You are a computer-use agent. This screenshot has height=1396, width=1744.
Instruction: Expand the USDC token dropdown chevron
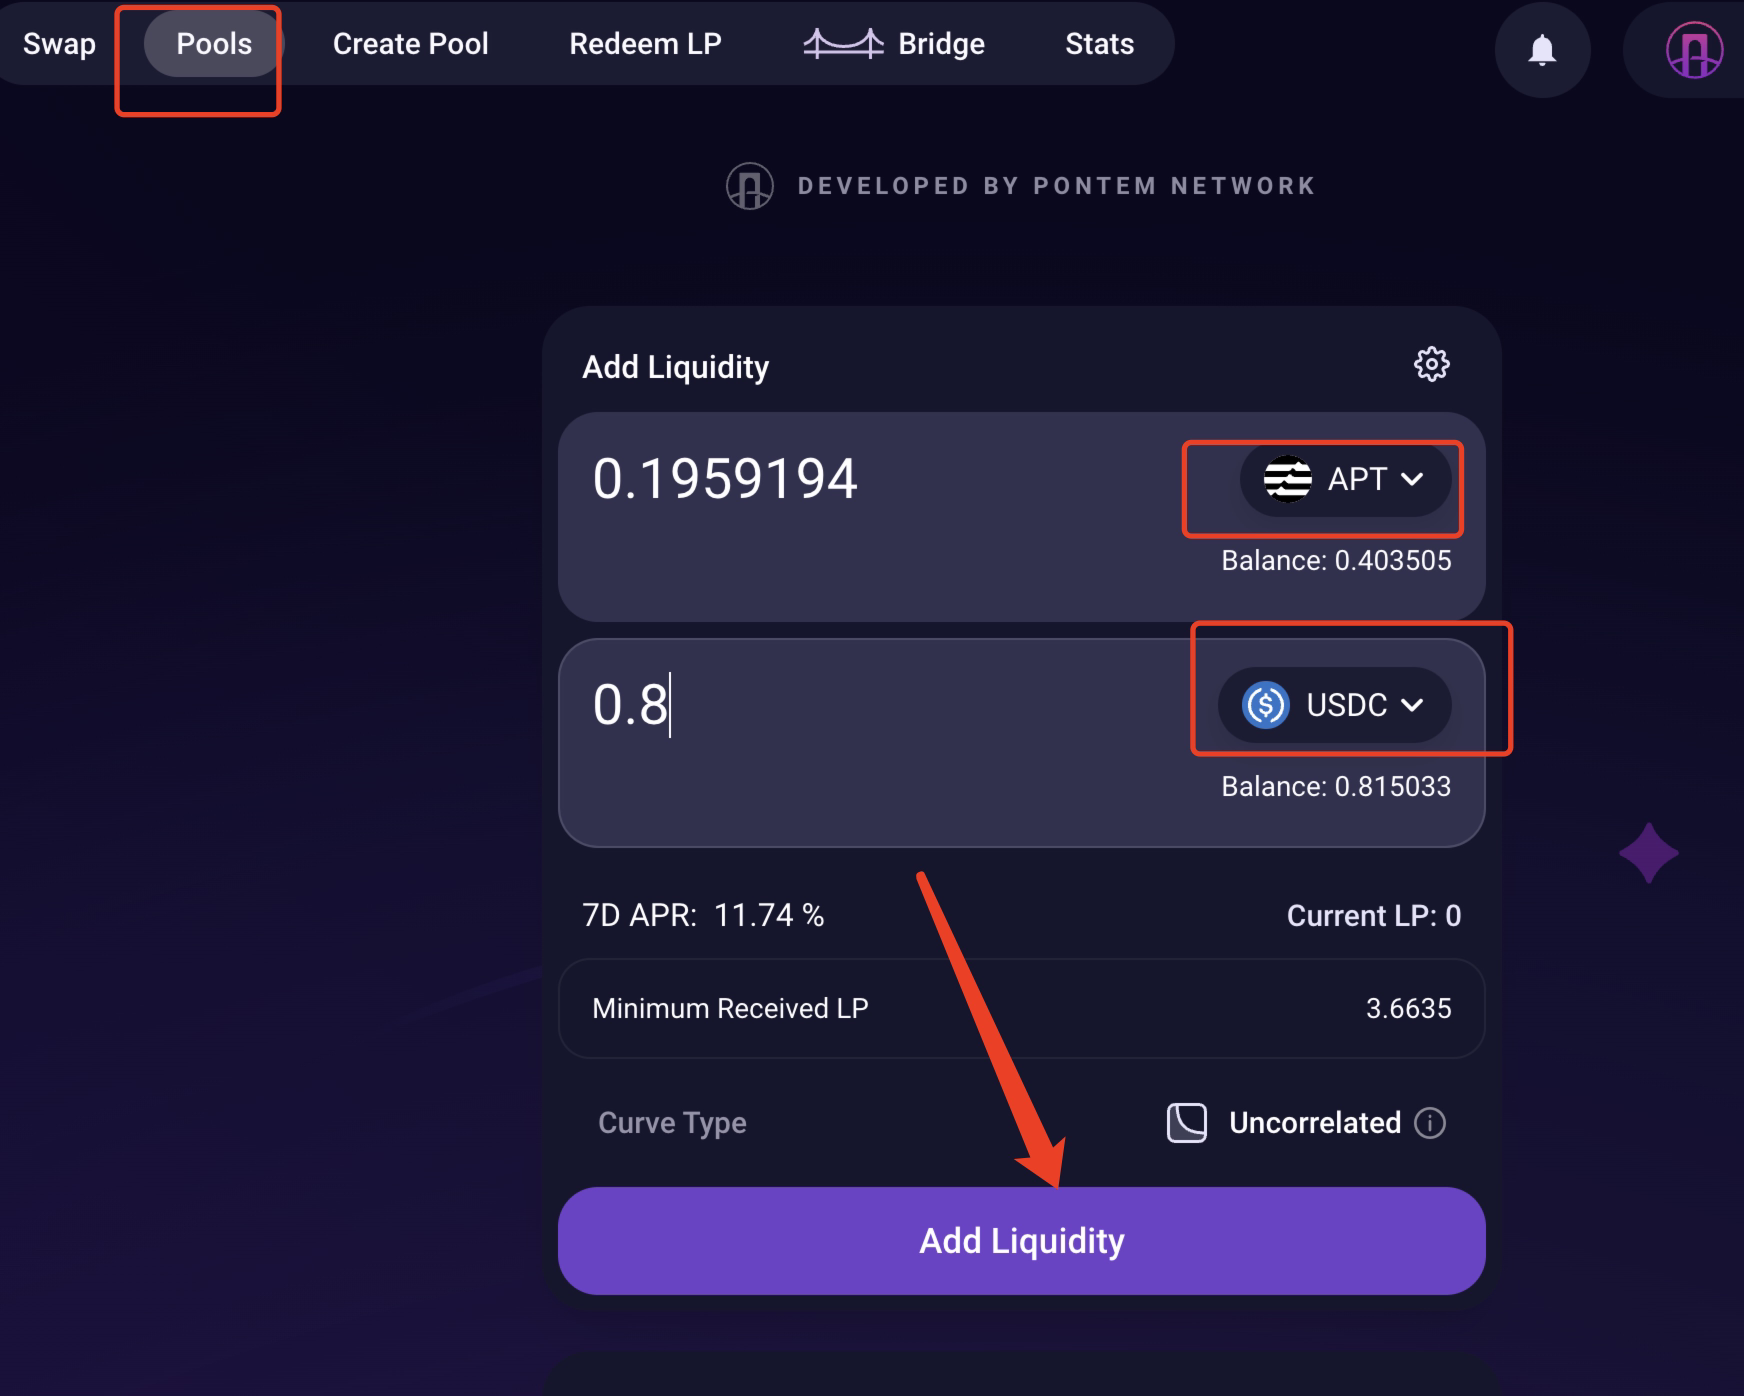(1412, 705)
